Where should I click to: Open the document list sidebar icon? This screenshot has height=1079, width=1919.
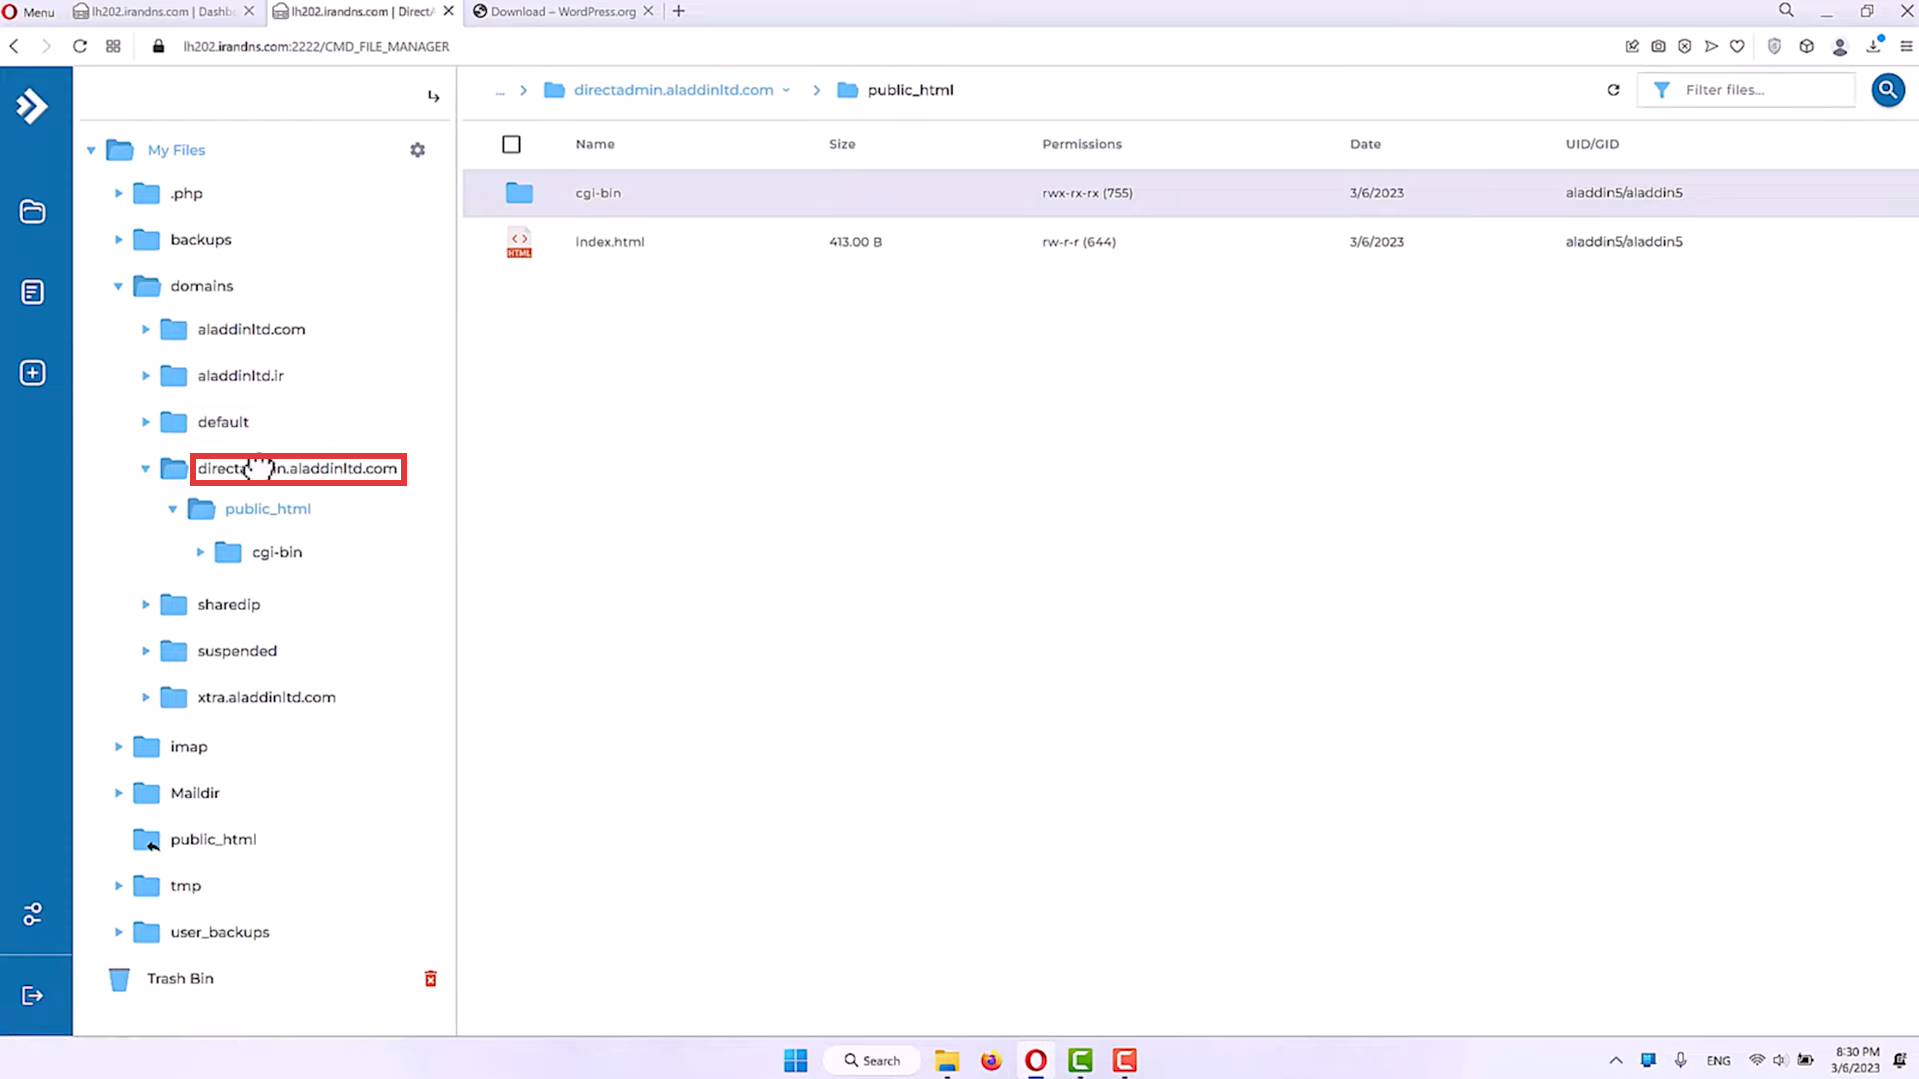coord(32,292)
